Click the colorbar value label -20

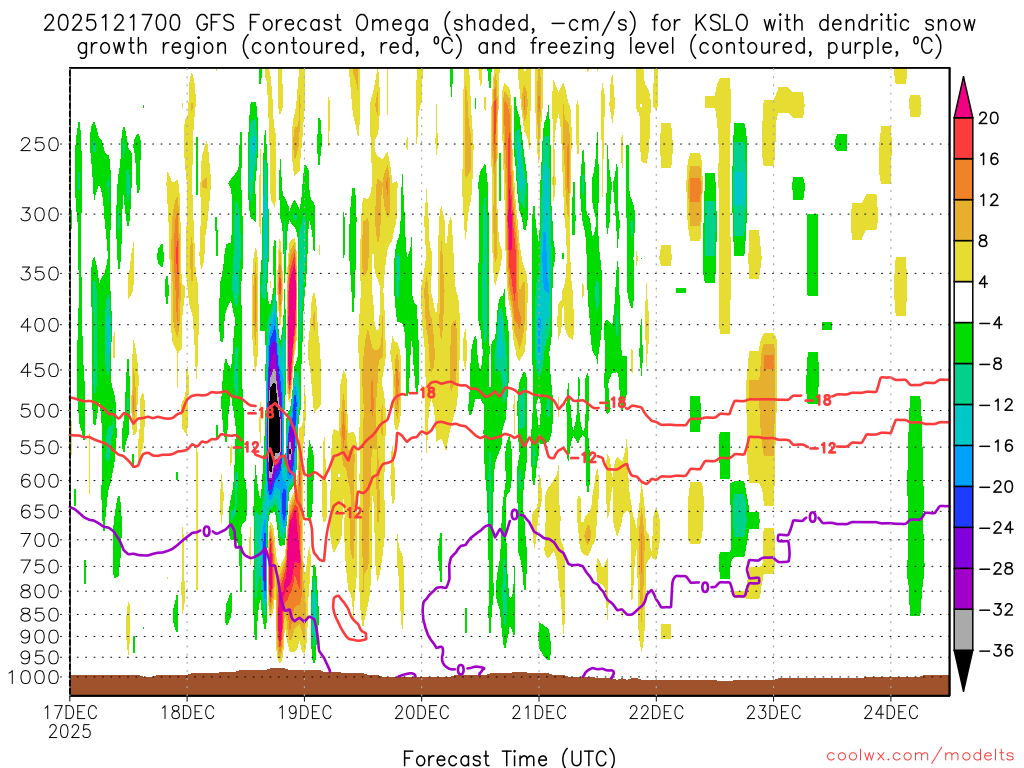pyautogui.click(x=996, y=487)
